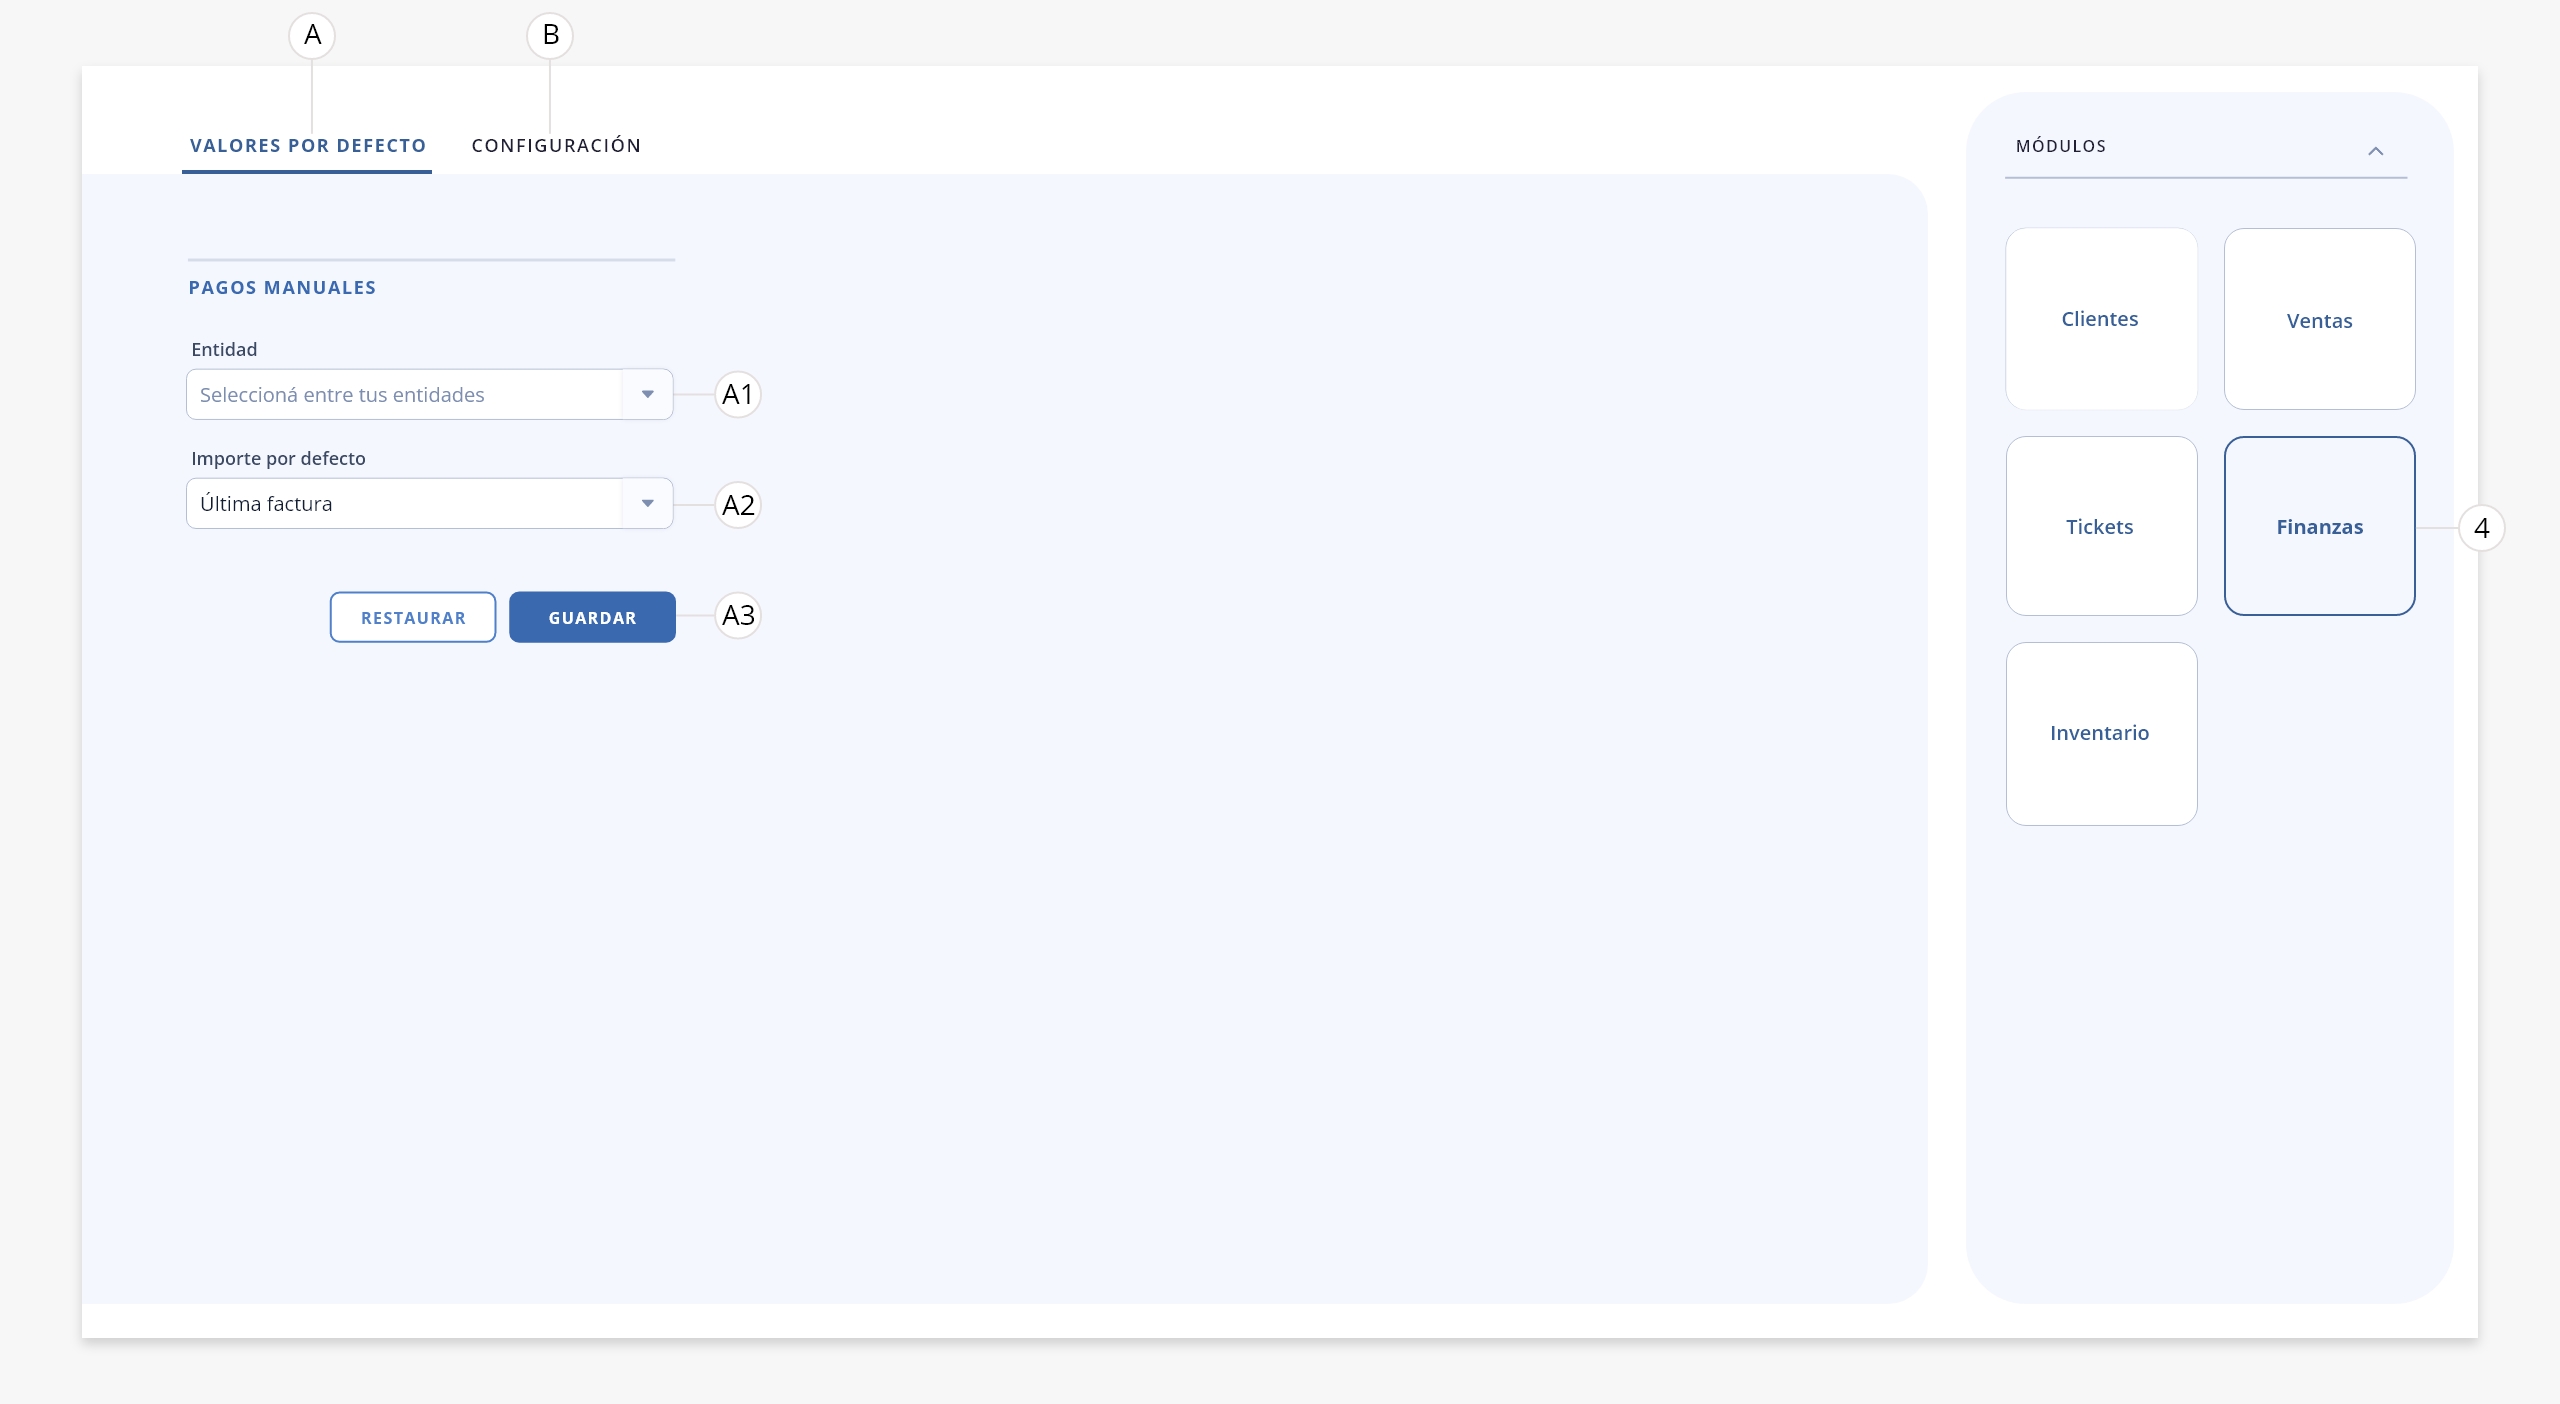This screenshot has width=2560, height=1404.
Task: Click the number 4 badge beside Finanzas
Action: click(x=2481, y=528)
